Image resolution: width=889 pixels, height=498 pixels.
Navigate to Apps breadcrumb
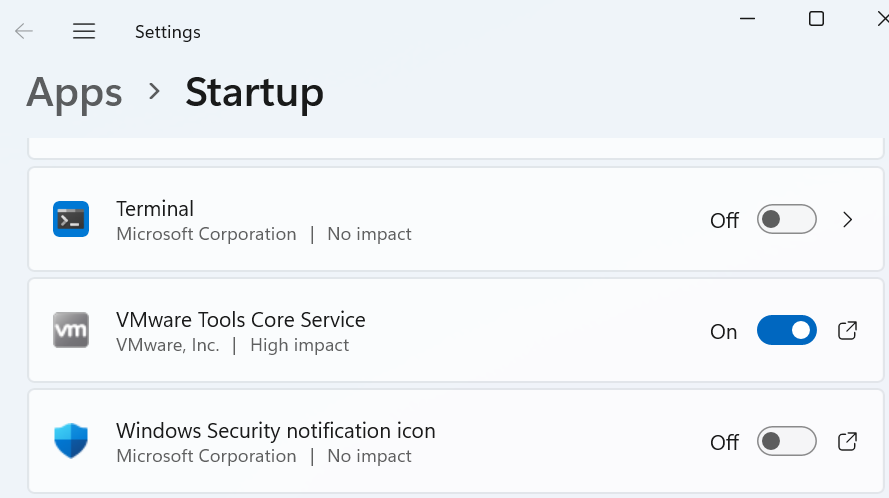[74, 92]
